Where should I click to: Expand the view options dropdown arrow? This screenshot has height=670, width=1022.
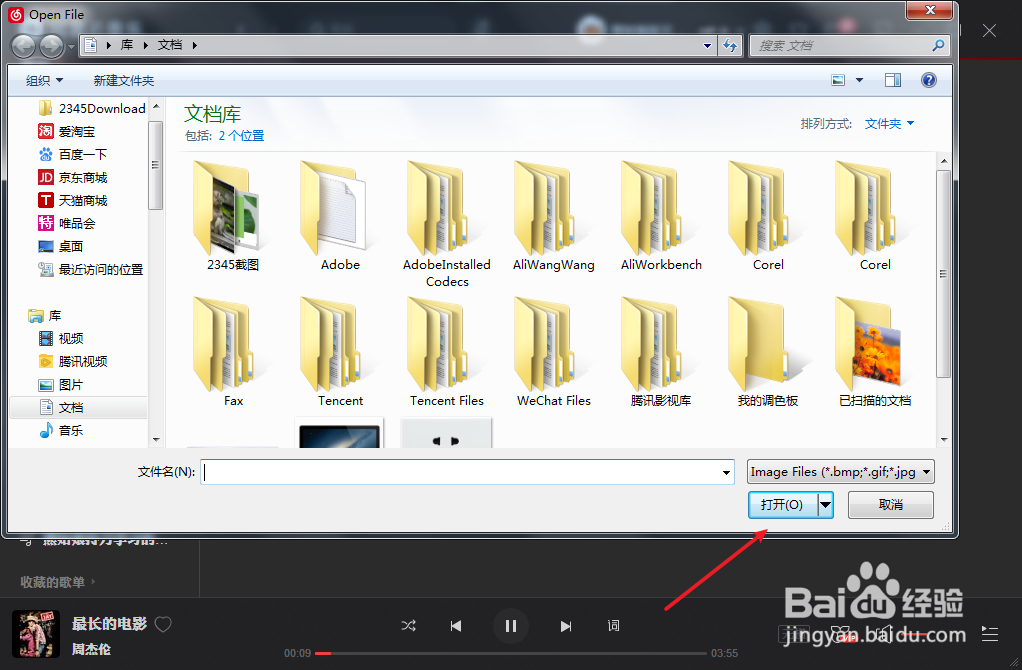(859, 80)
